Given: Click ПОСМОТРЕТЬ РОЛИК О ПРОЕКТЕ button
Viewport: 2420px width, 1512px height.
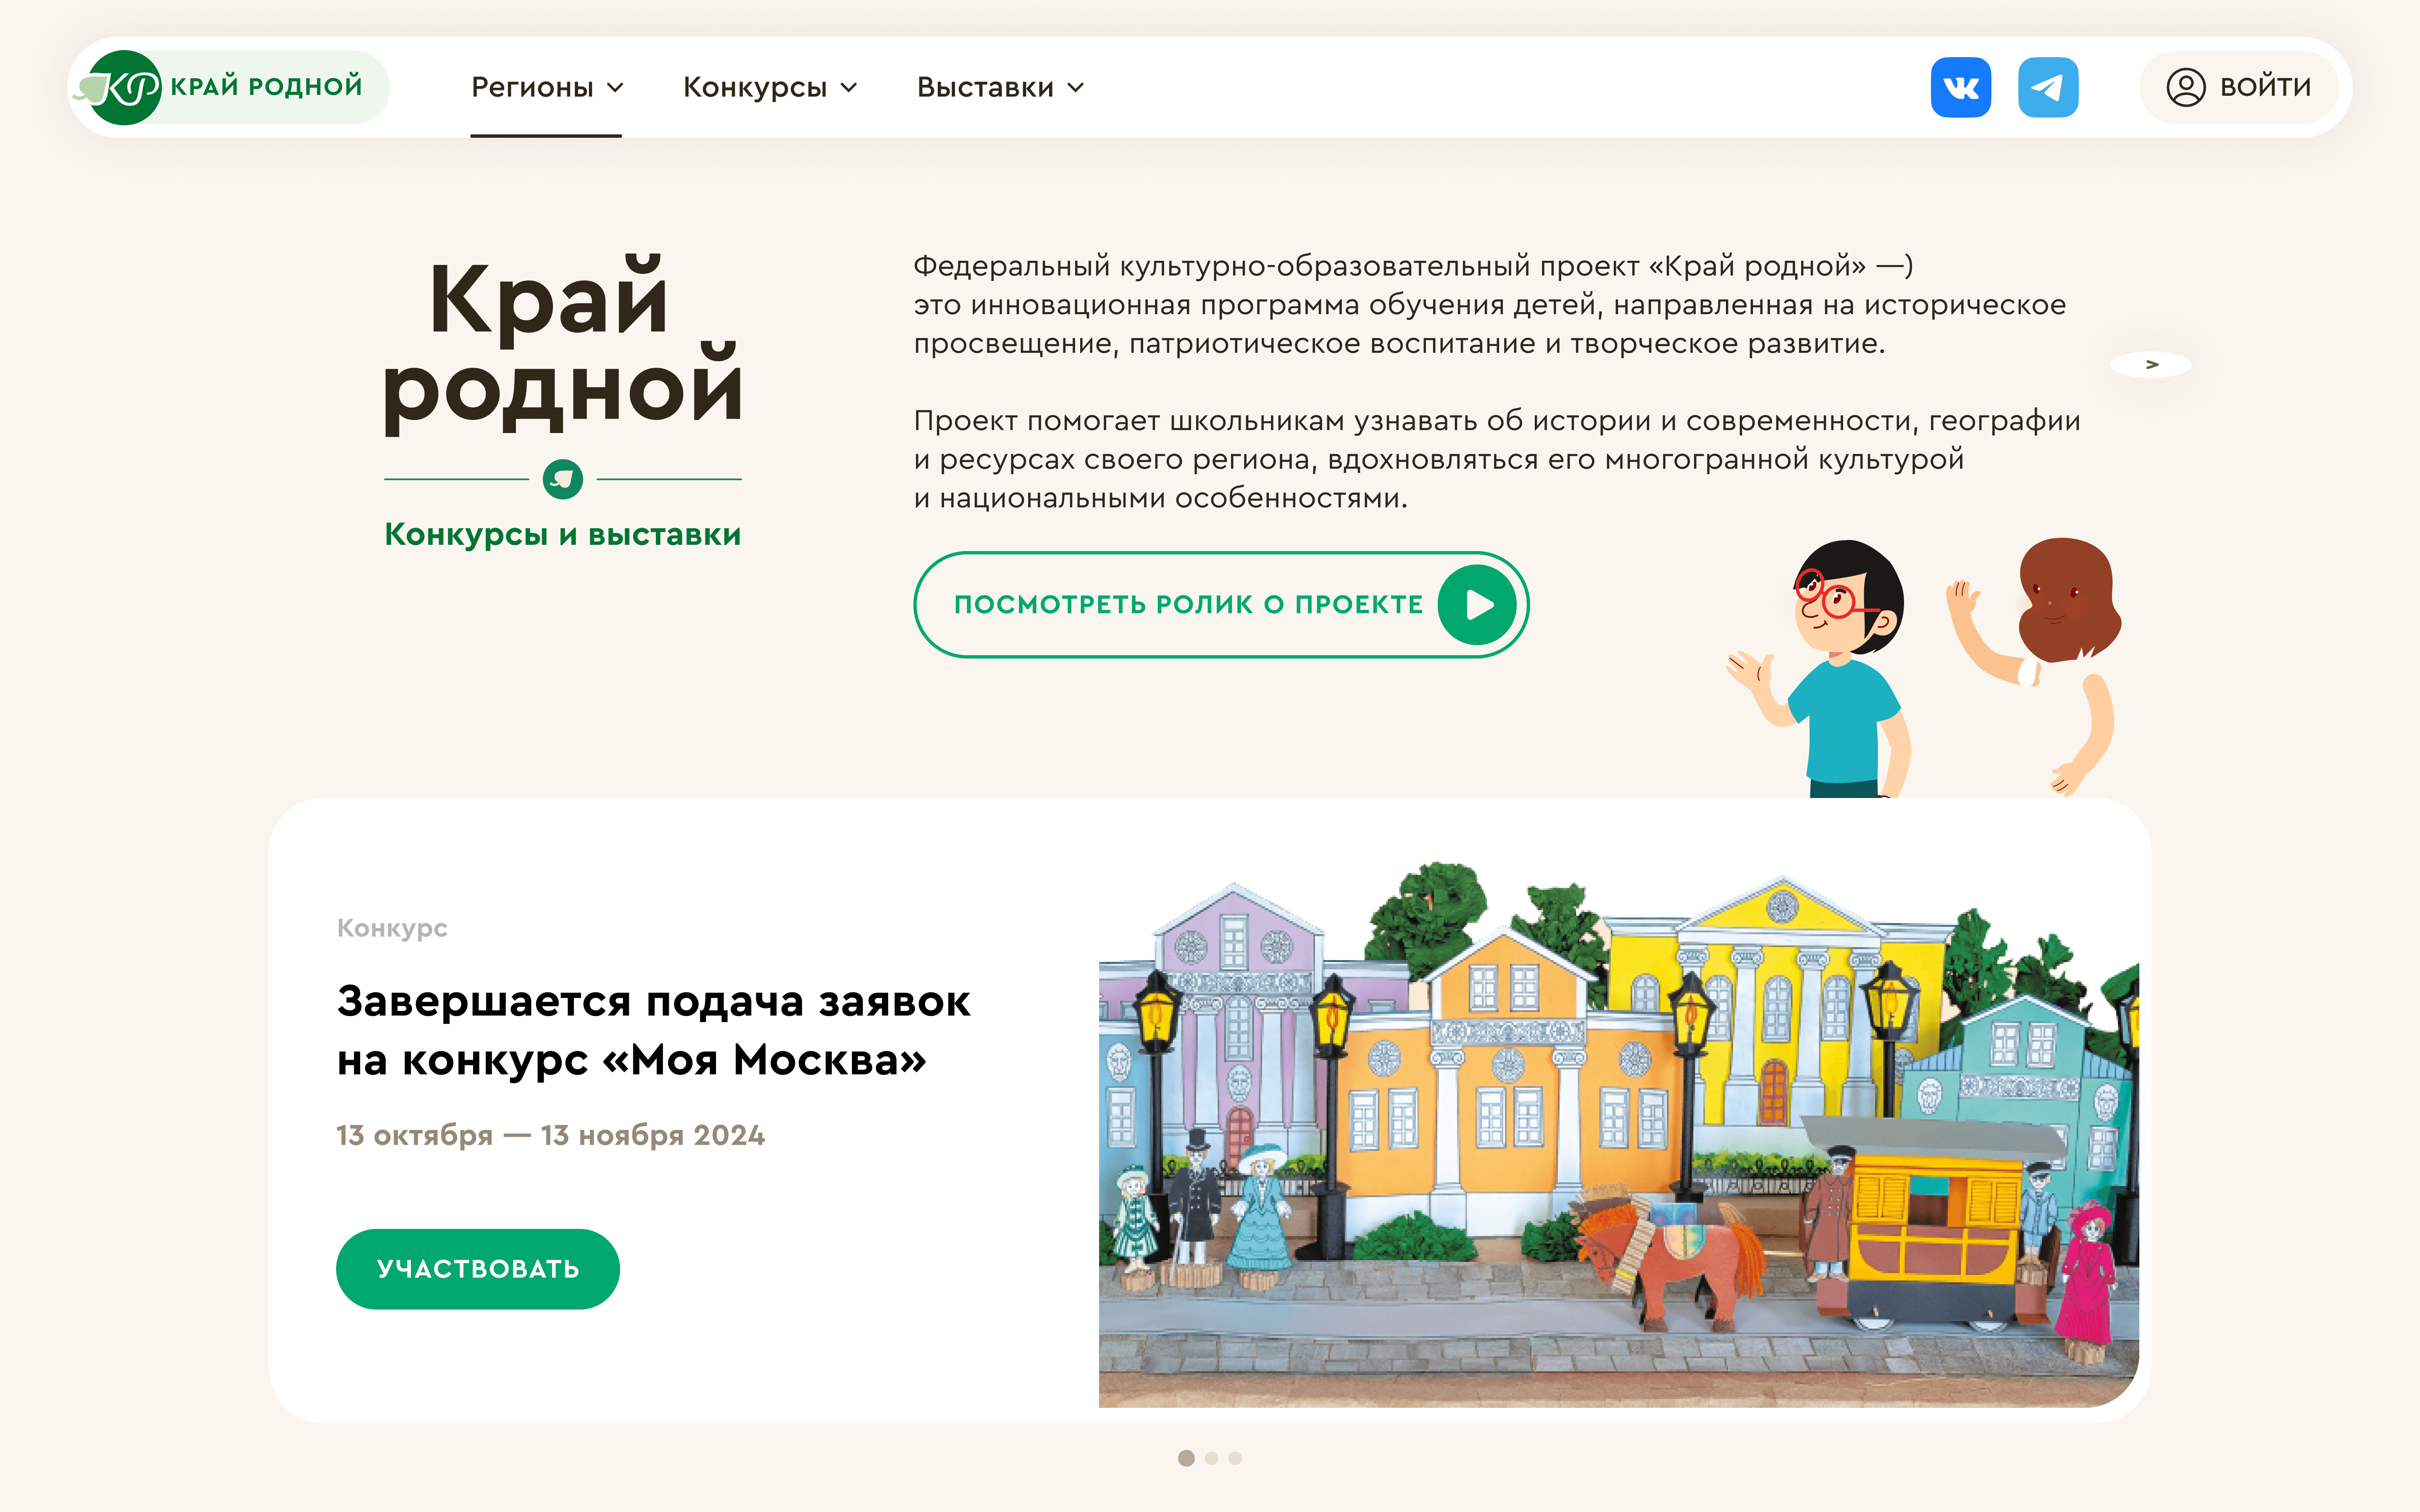Looking at the screenshot, I should 1221,605.
